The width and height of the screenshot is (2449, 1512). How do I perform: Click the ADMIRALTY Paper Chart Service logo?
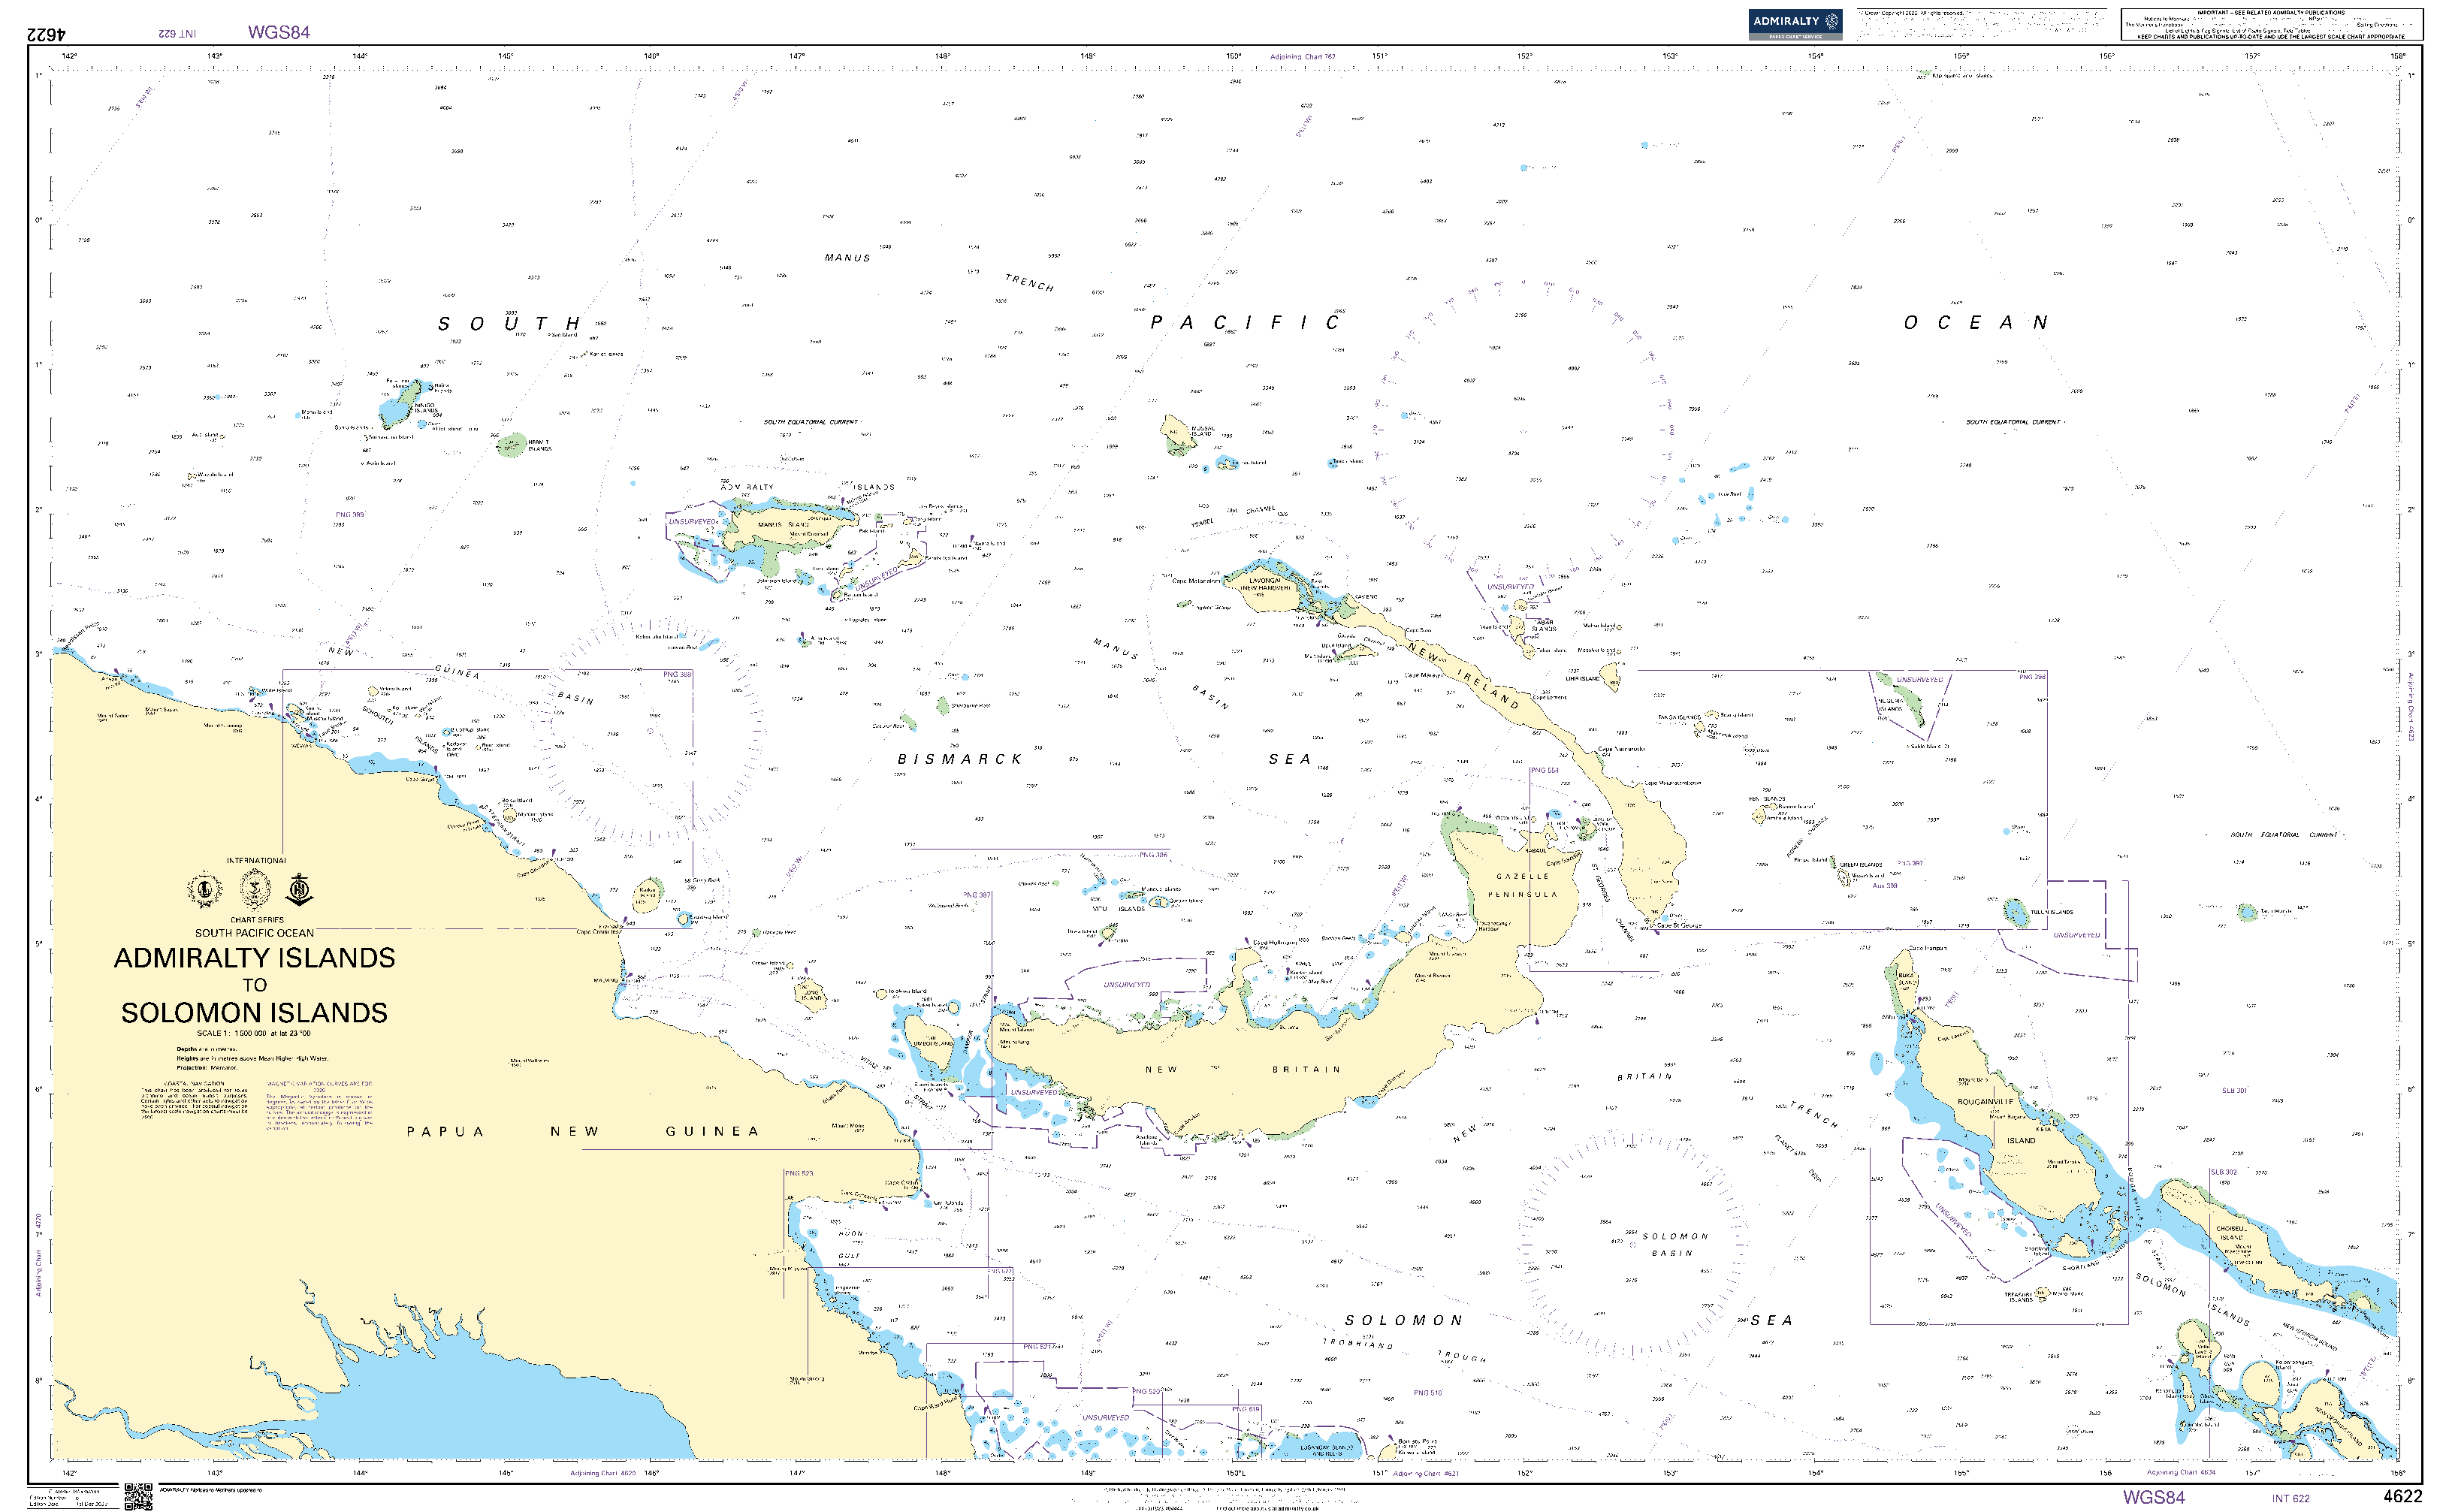point(1795,23)
